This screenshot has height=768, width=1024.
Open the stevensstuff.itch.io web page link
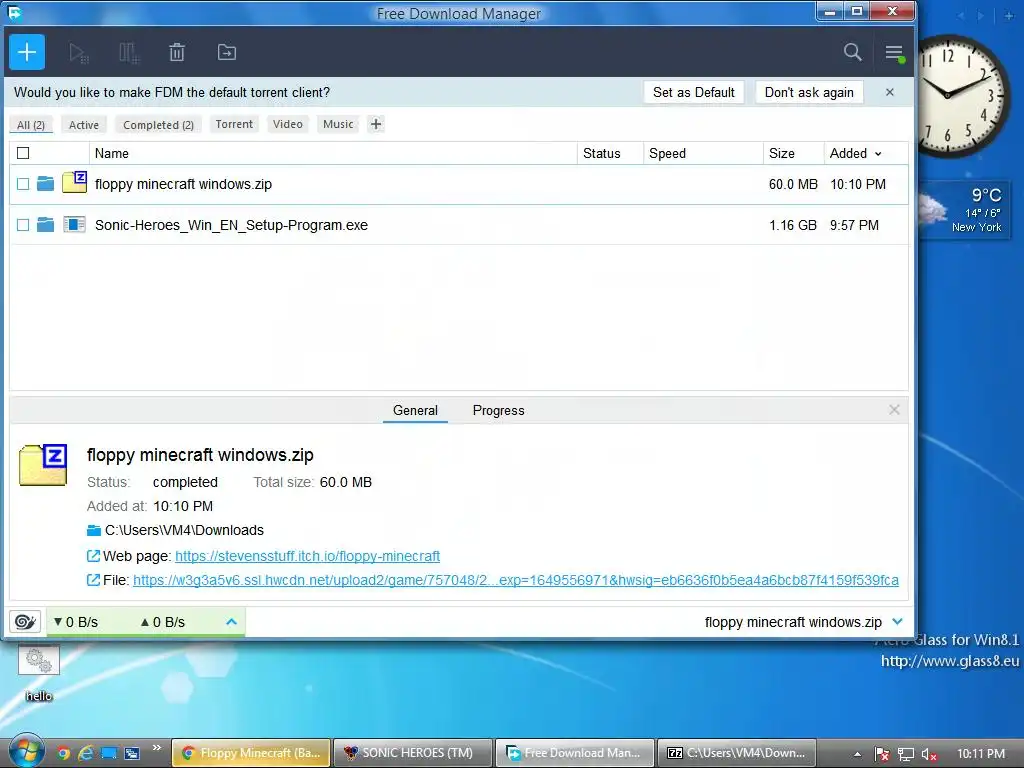pyautogui.click(x=308, y=556)
